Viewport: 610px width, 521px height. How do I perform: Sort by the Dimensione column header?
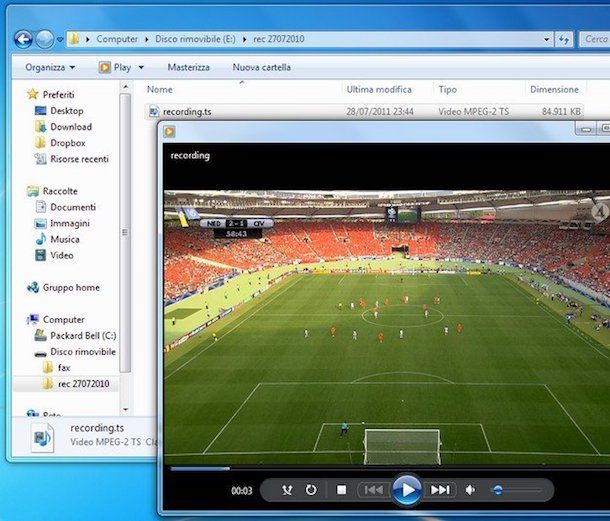[x=554, y=89]
